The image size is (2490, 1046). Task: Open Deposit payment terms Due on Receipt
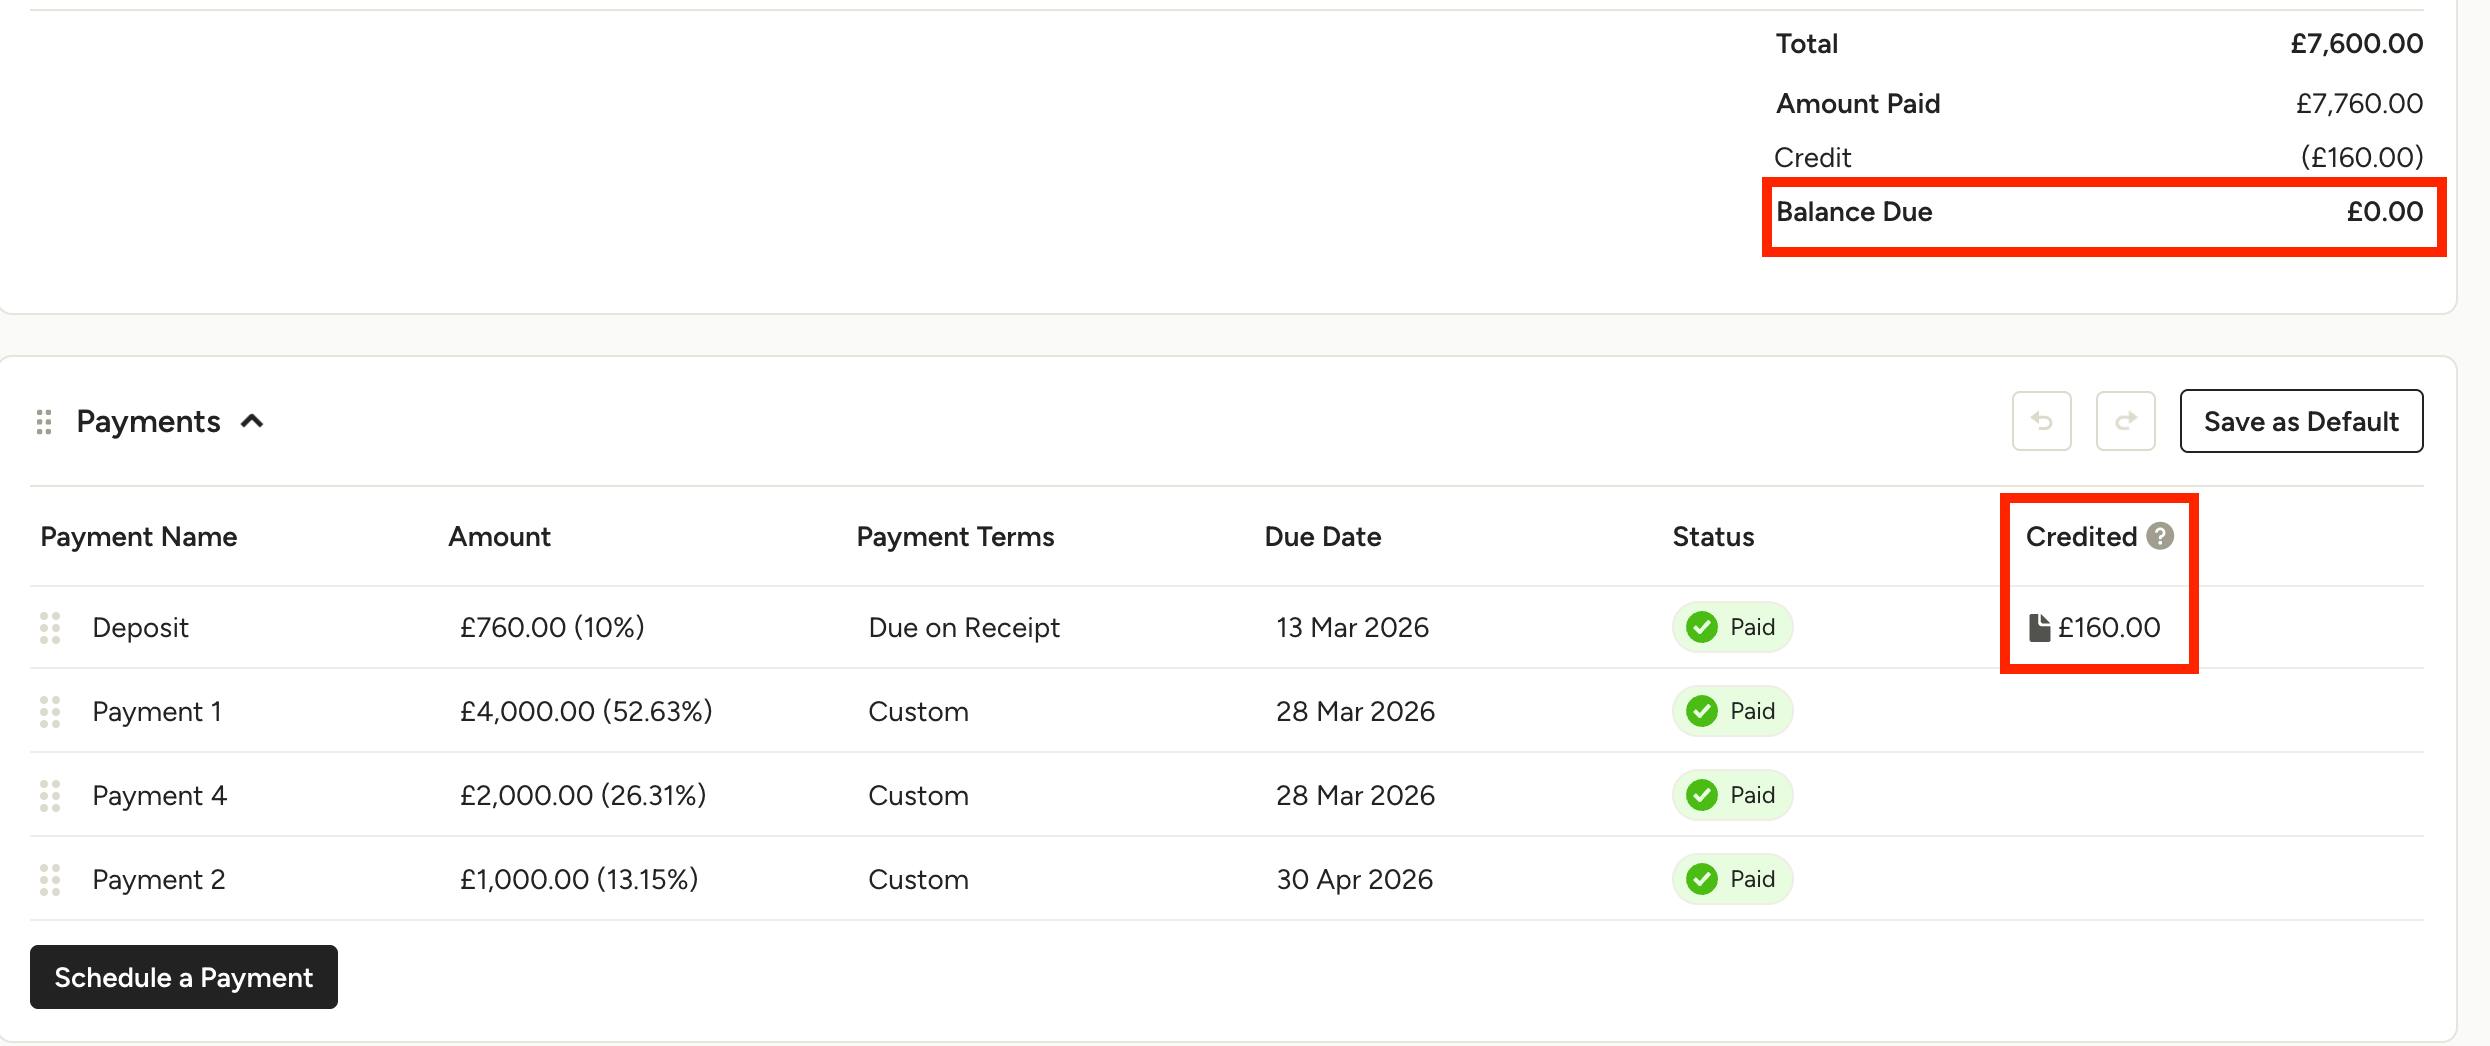tap(964, 628)
